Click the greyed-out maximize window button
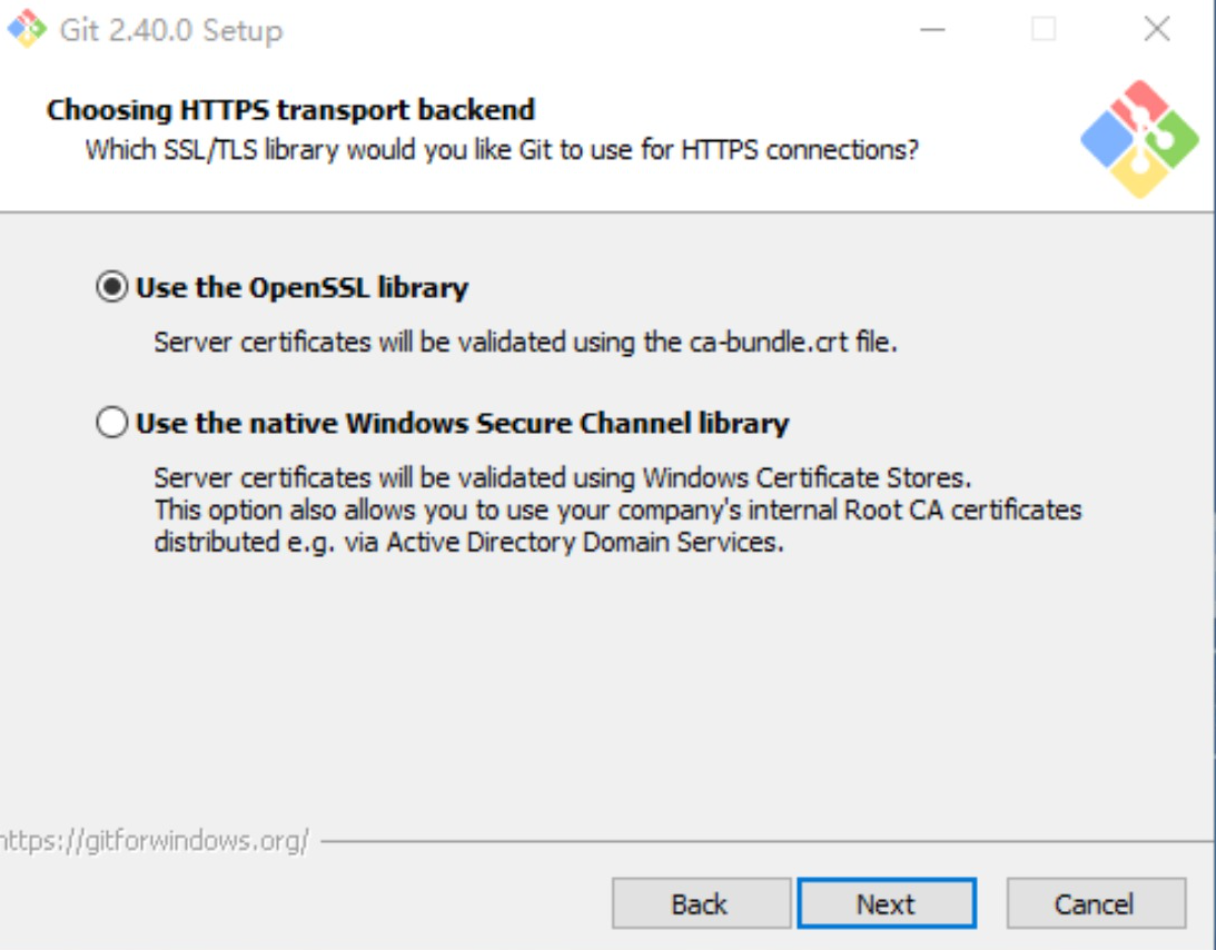Screen dimensions: 1216x950 [1043, 29]
